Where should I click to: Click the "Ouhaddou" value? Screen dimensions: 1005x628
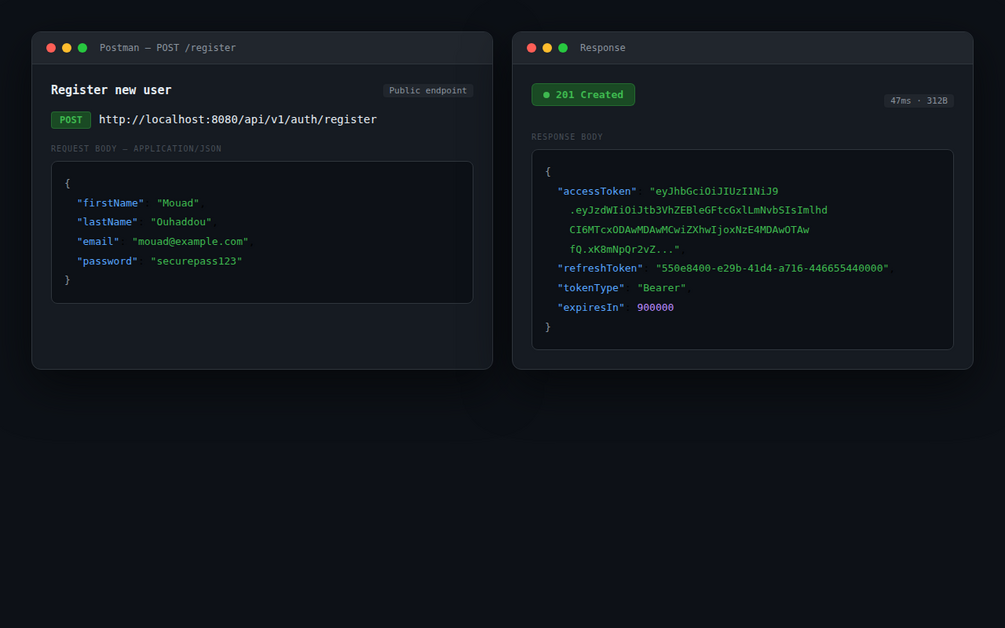tap(181, 222)
